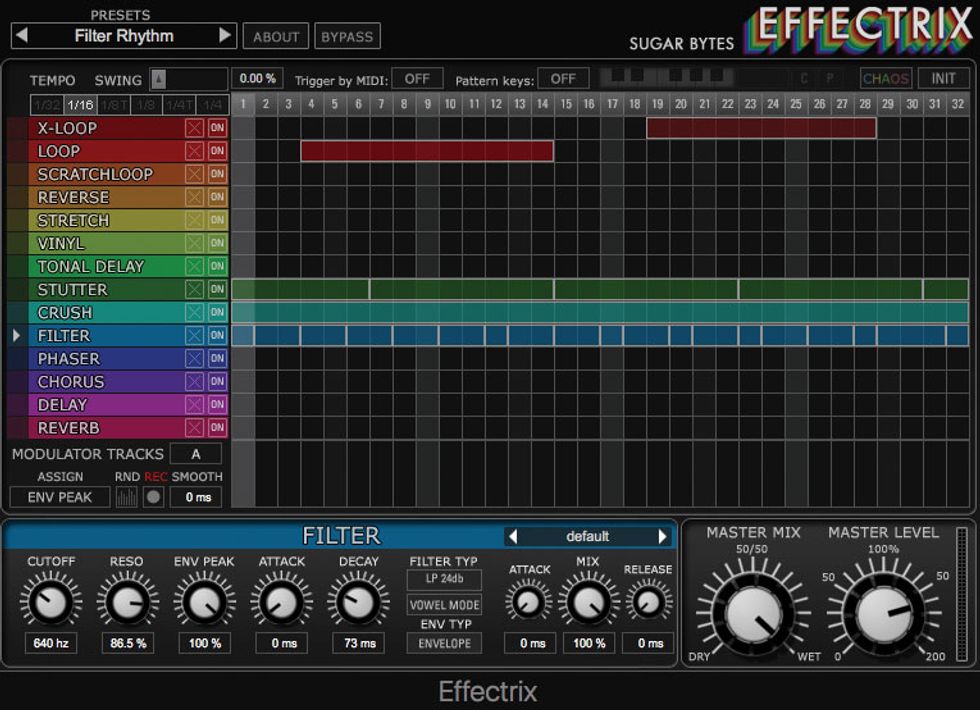Click the ABOUT button
The height and width of the screenshot is (710, 980).
click(x=276, y=37)
